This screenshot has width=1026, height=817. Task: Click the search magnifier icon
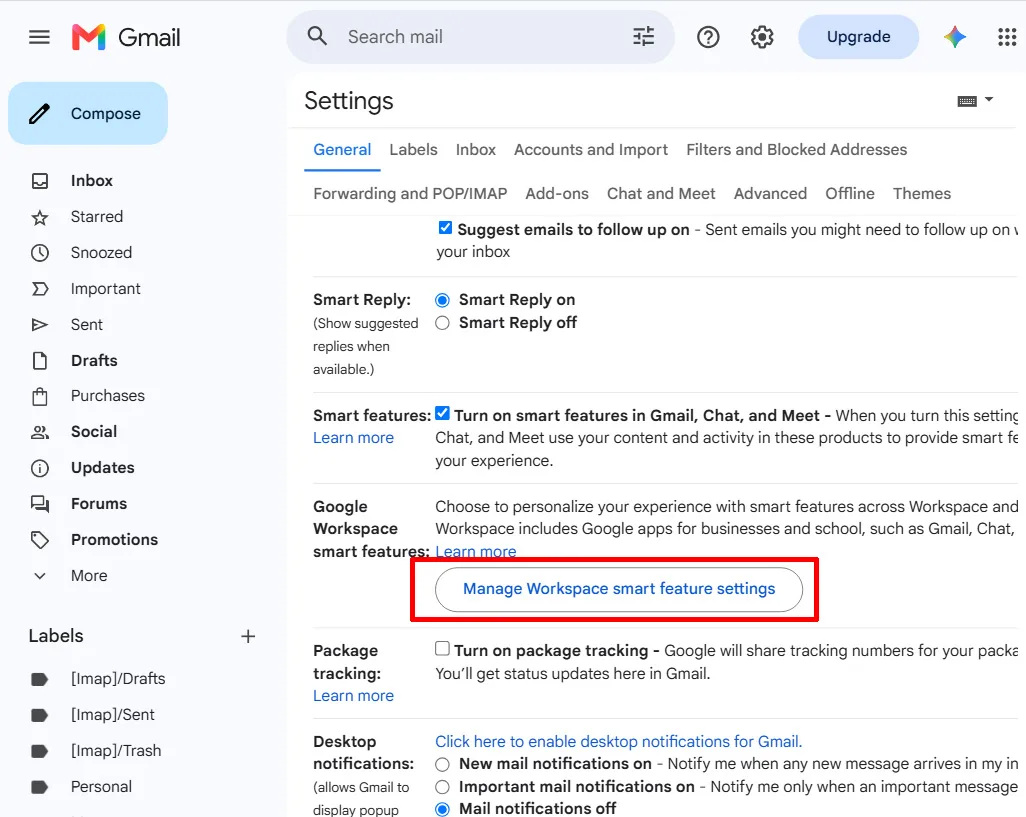(317, 36)
